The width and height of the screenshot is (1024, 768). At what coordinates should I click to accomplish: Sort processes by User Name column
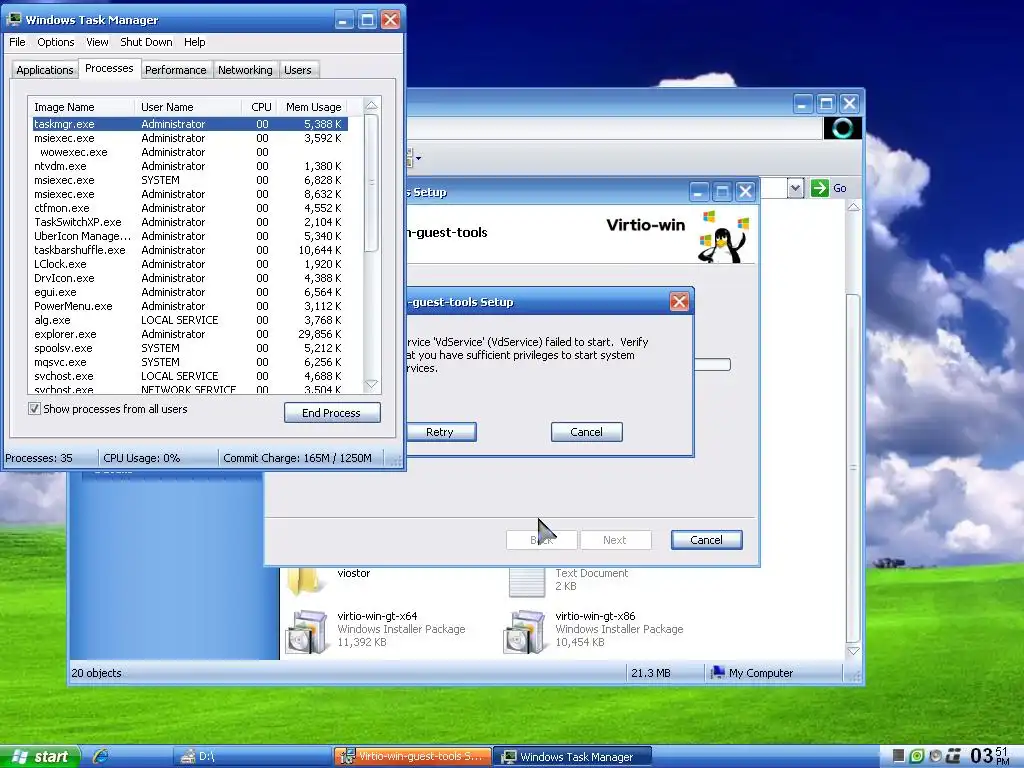189,106
